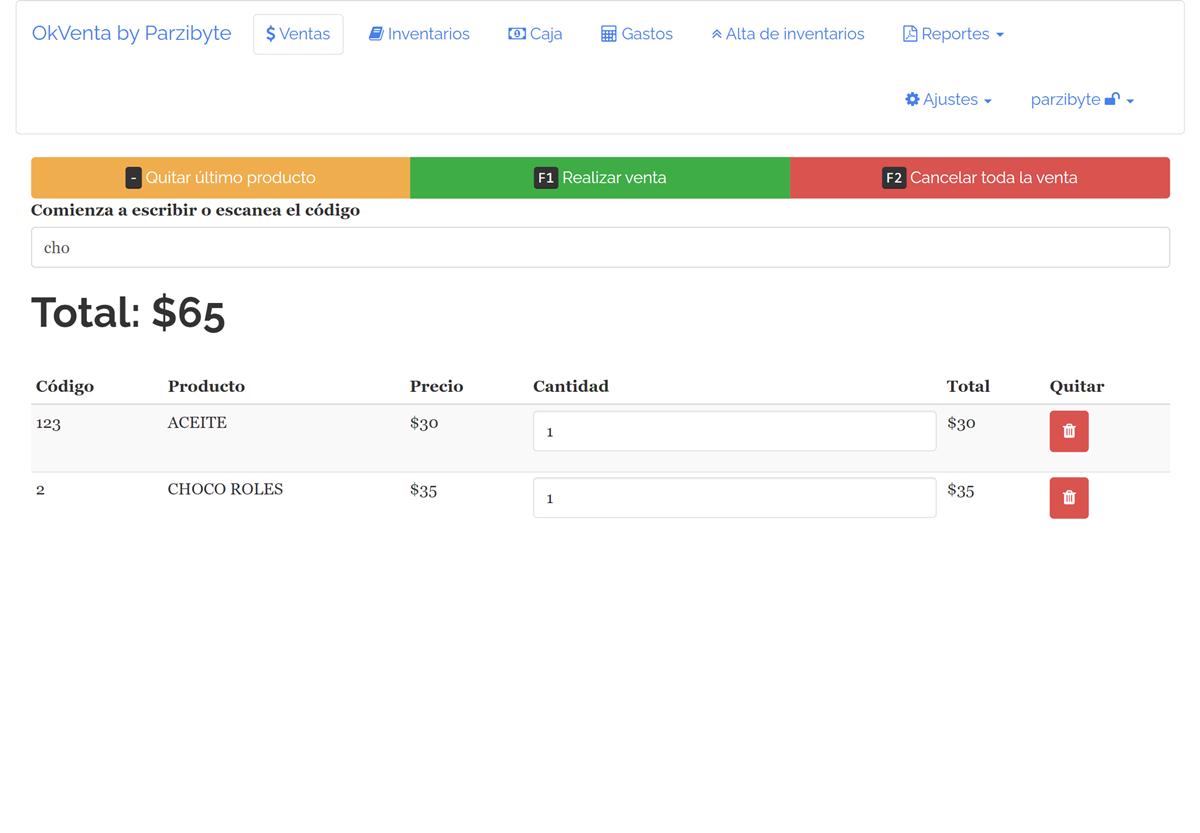Click the quantity field for CHOCO ROLES
The height and width of the screenshot is (833, 1200).
tap(734, 498)
